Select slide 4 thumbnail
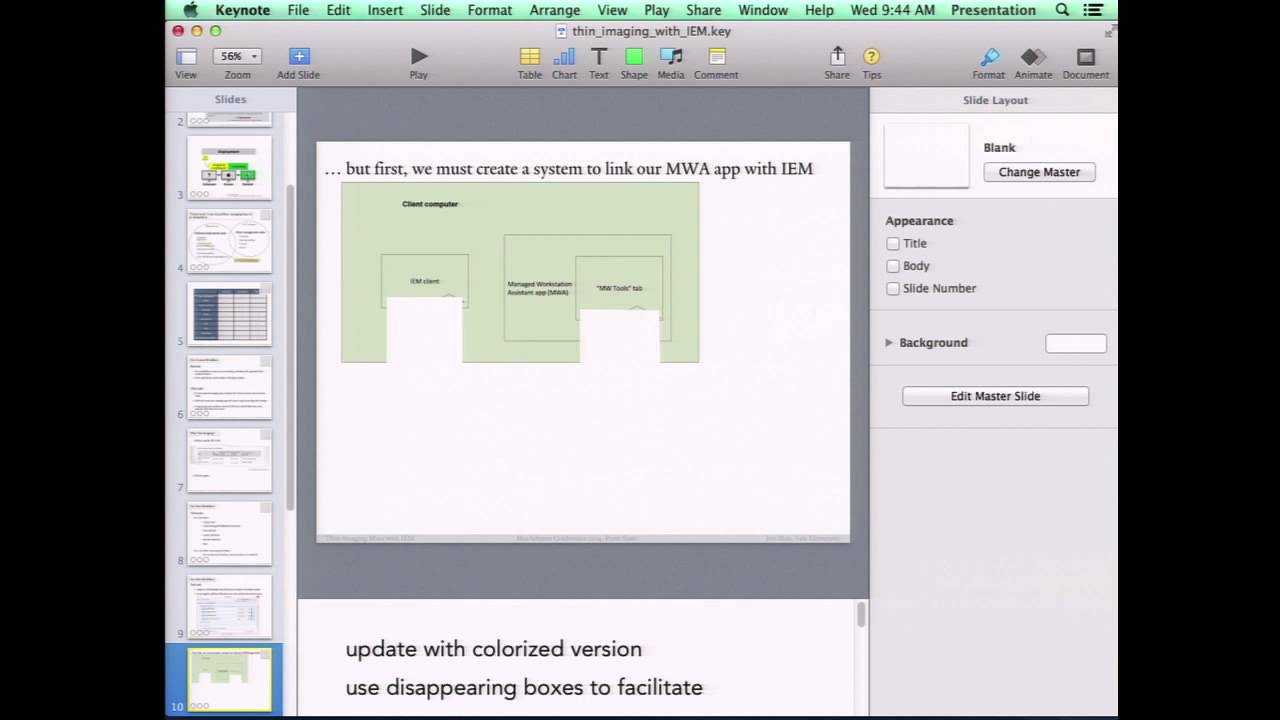Viewport: 1280px width, 720px height. point(229,240)
